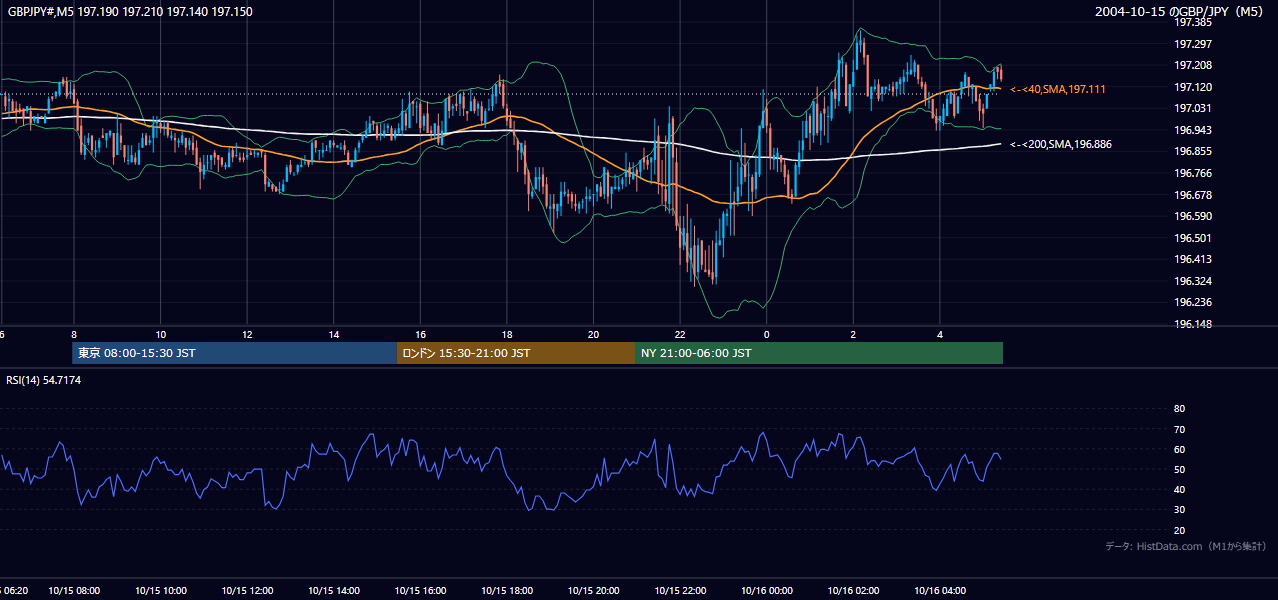Click price axis value 197.208

1193,65
